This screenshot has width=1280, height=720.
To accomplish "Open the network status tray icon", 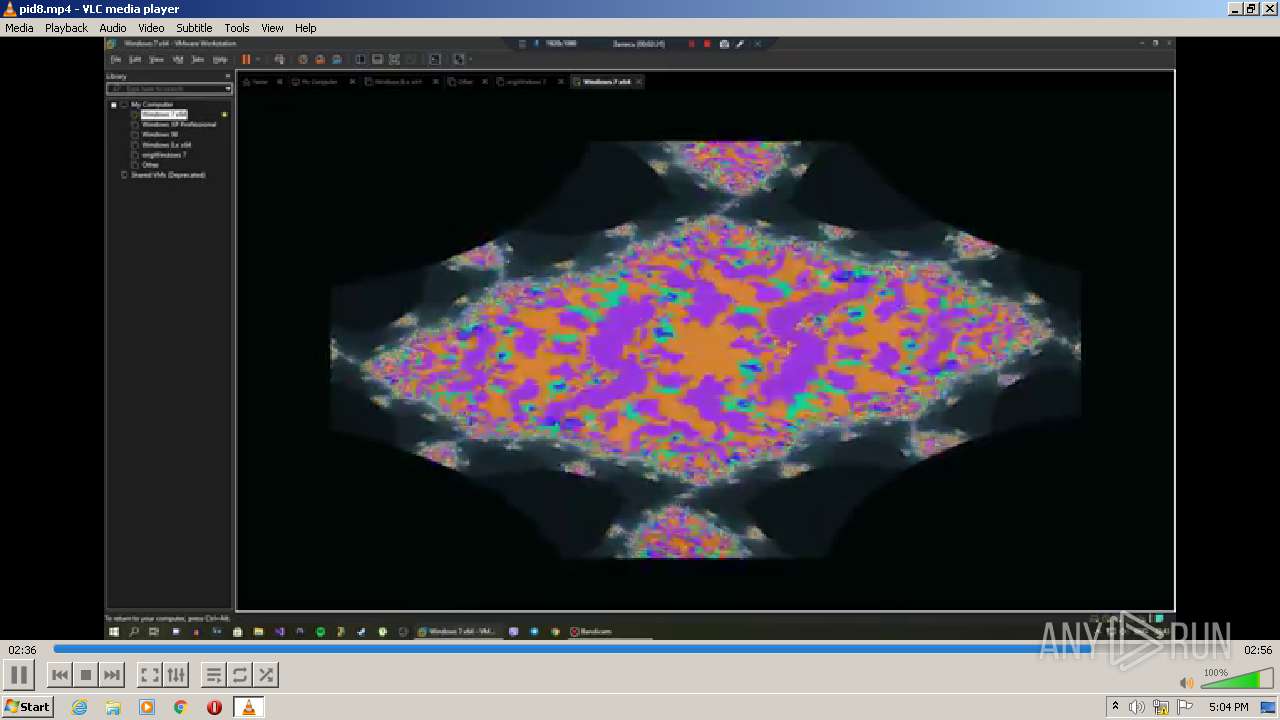I will (x=1161, y=707).
